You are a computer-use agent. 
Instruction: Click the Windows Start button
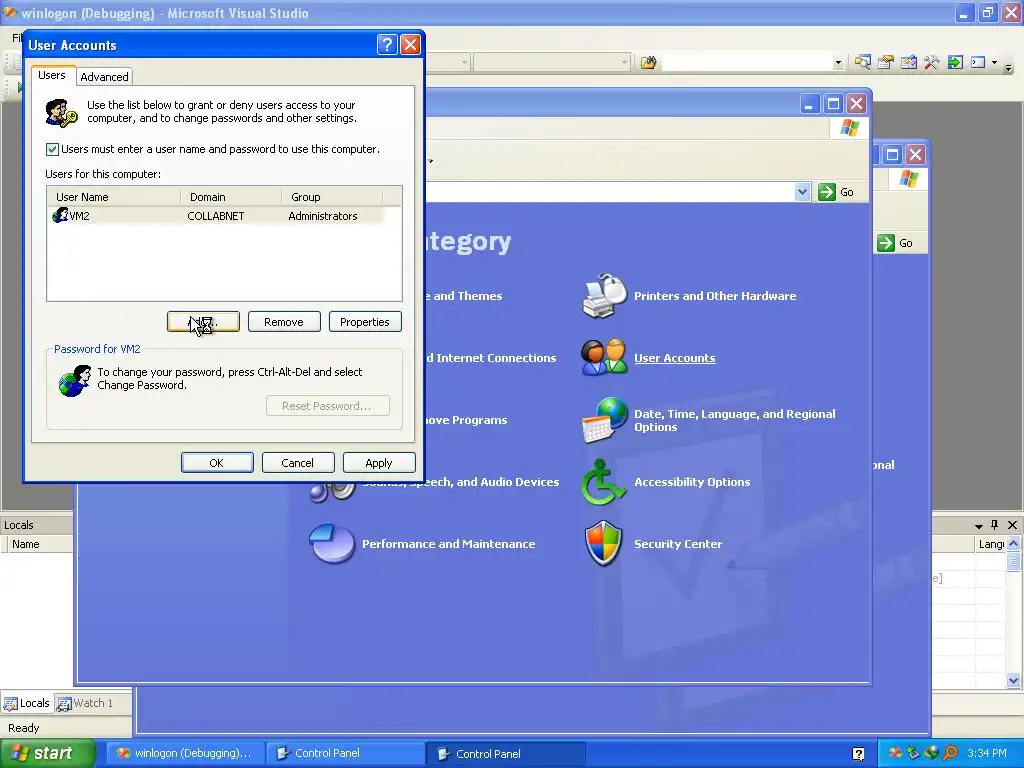click(47, 754)
